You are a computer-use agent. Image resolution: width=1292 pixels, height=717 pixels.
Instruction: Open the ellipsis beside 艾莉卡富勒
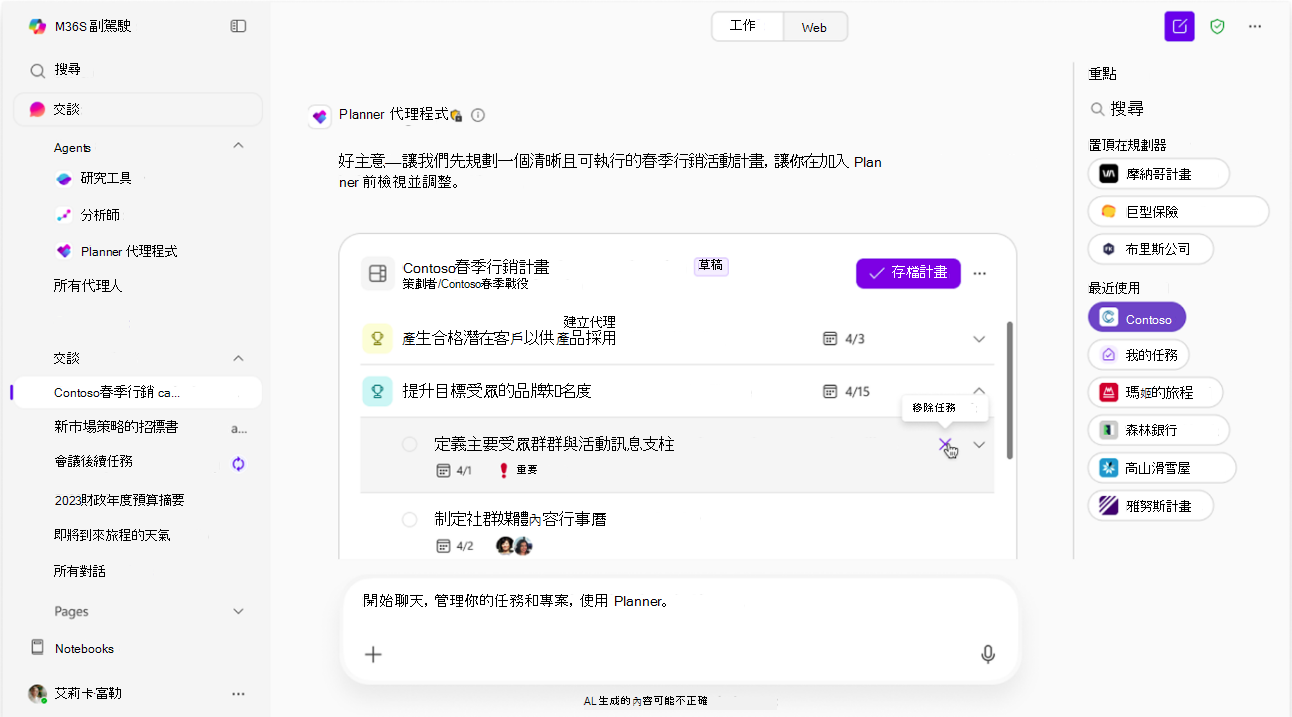(238, 693)
